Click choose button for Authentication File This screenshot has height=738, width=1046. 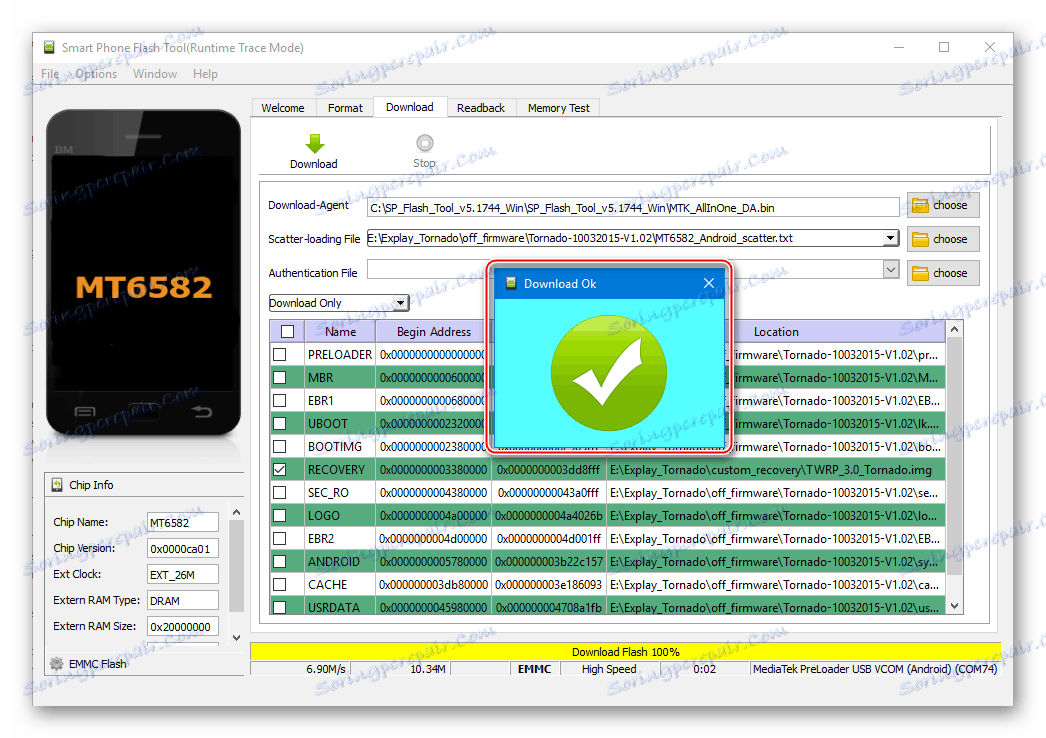point(943,273)
